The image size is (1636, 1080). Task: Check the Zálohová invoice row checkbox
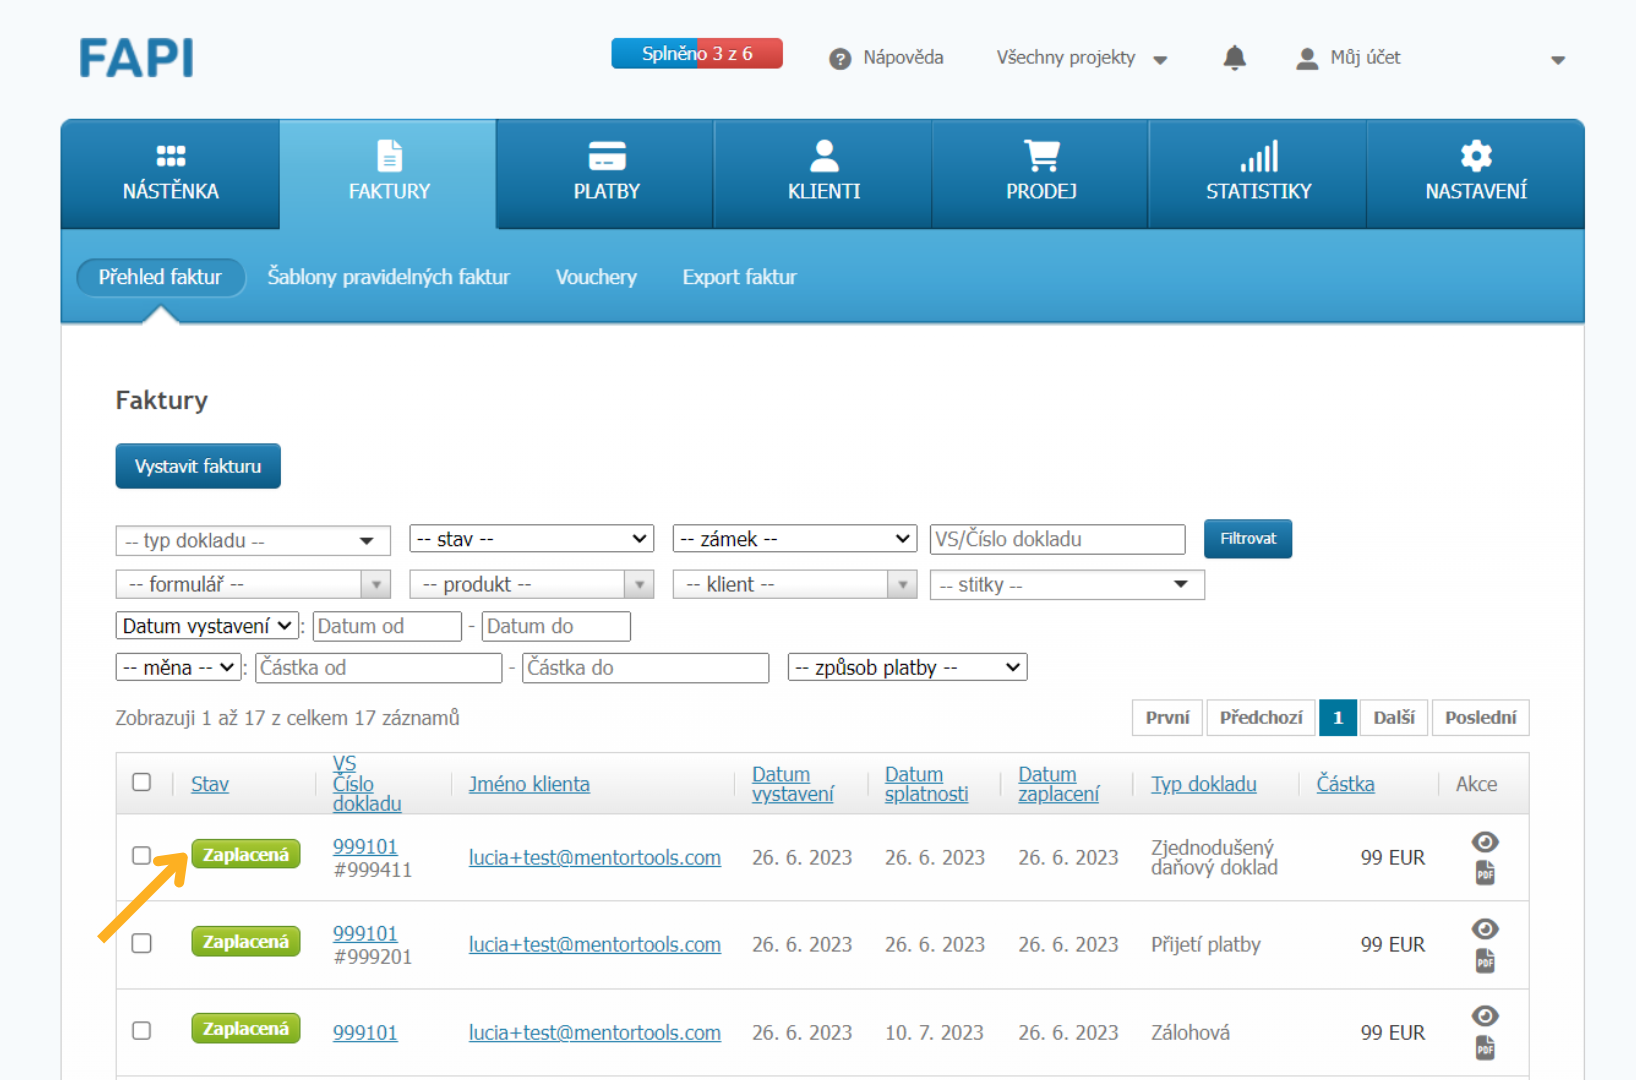coord(142,1030)
